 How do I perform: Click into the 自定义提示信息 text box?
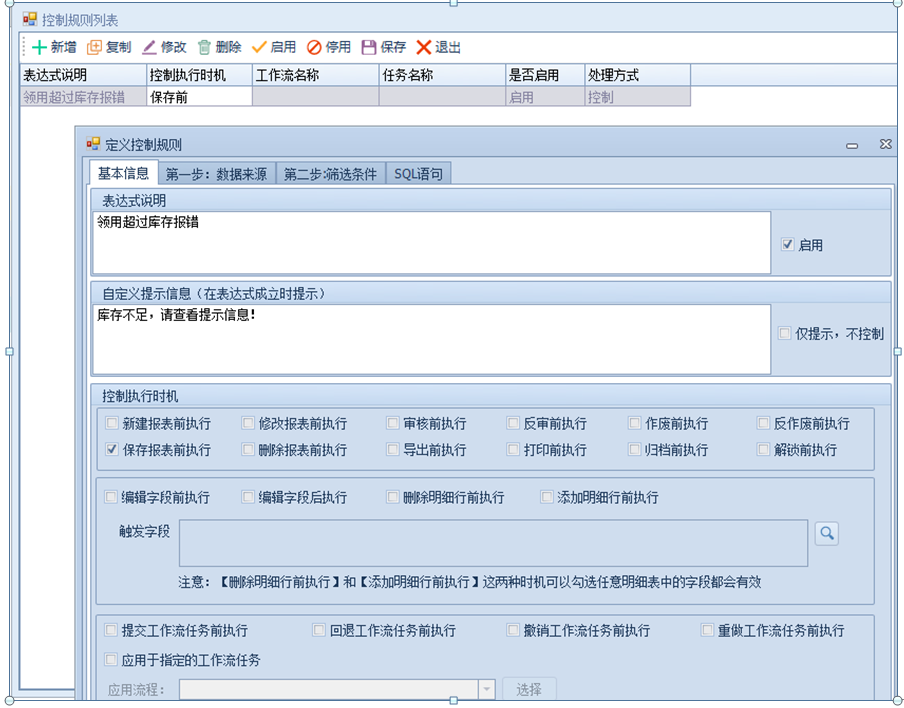[x=430, y=340]
